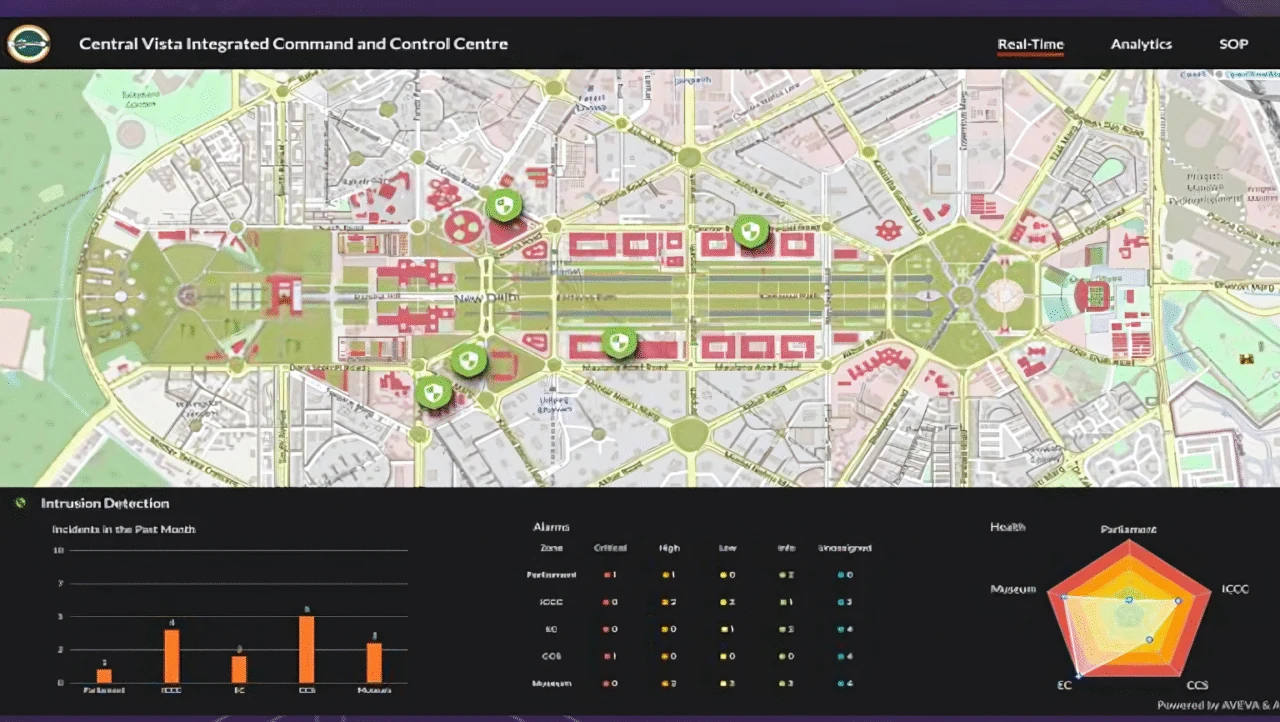1280x722 pixels.
Task: Click the Museum bar in incidents chart
Action: pos(374,663)
